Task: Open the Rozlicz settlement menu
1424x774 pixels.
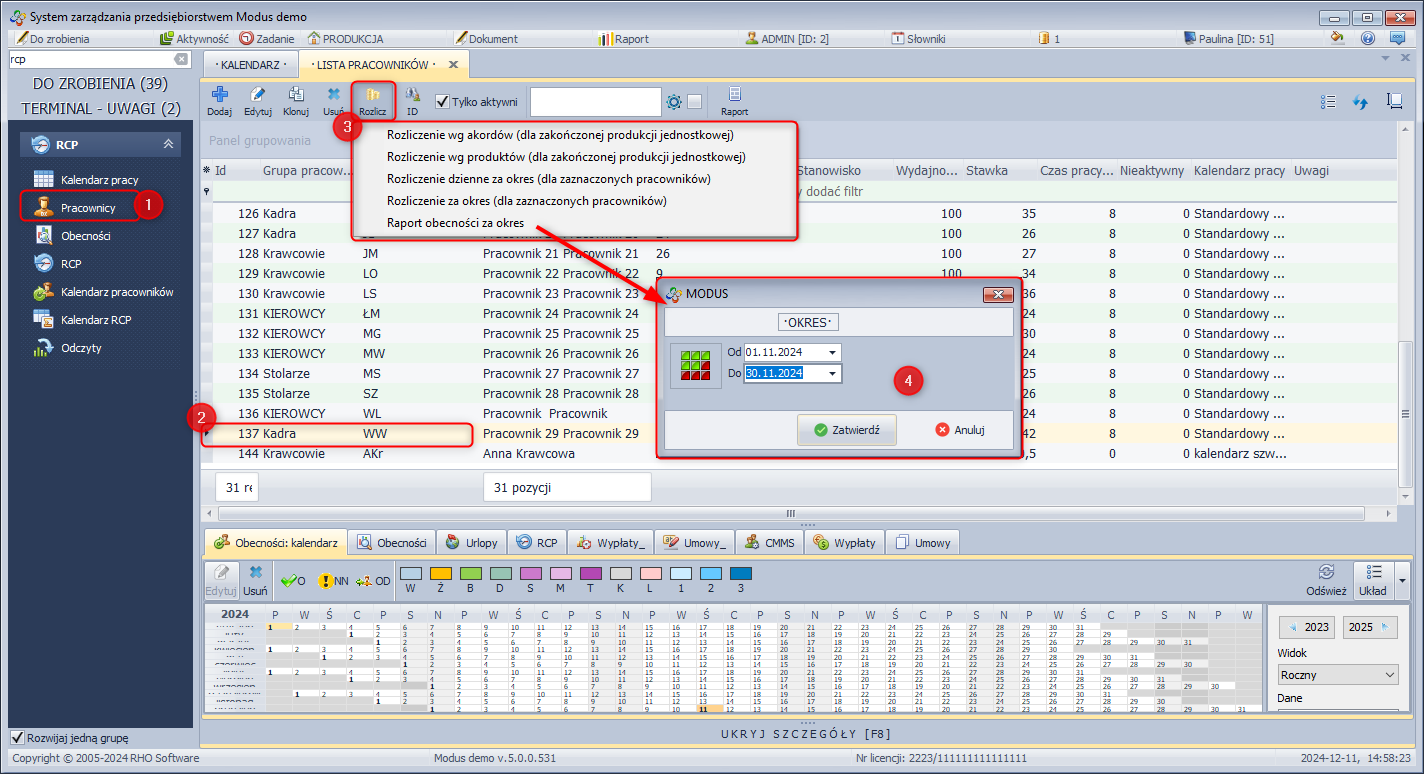Action: [373, 99]
